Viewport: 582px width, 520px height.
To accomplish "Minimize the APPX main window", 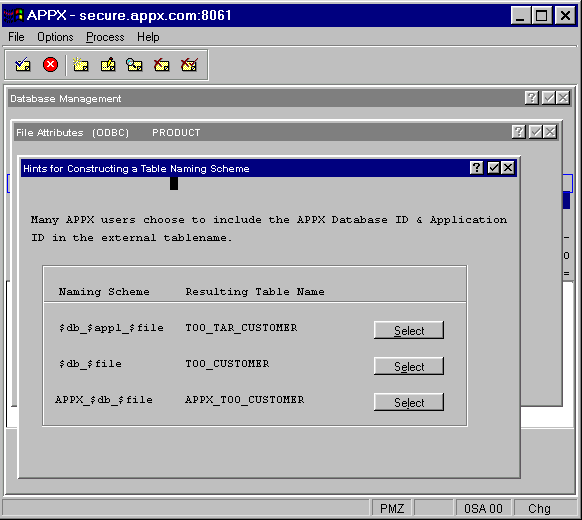I will [520, 16].
